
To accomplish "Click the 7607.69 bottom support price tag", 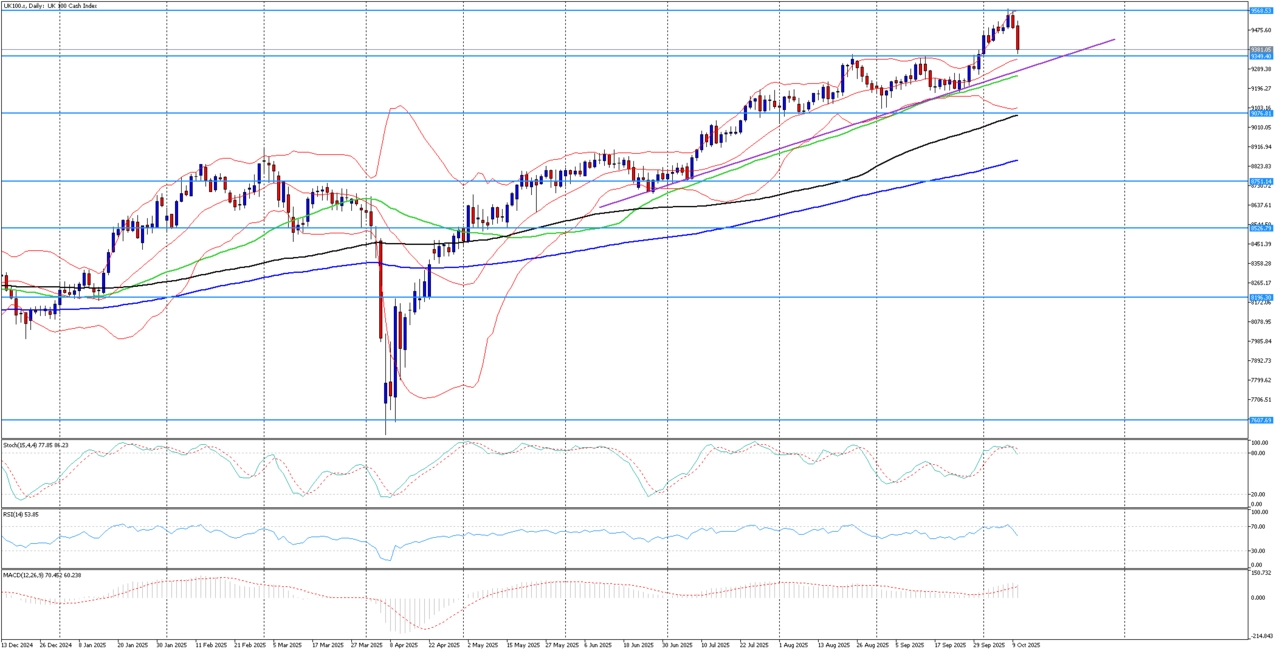I will coord(1260,420).
